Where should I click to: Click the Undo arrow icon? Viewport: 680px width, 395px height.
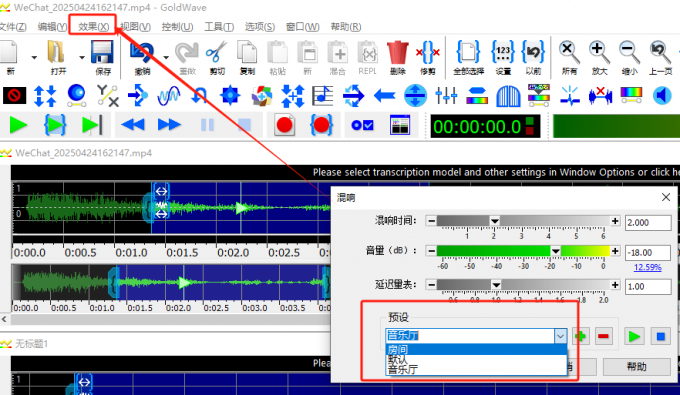click(142, 52)
